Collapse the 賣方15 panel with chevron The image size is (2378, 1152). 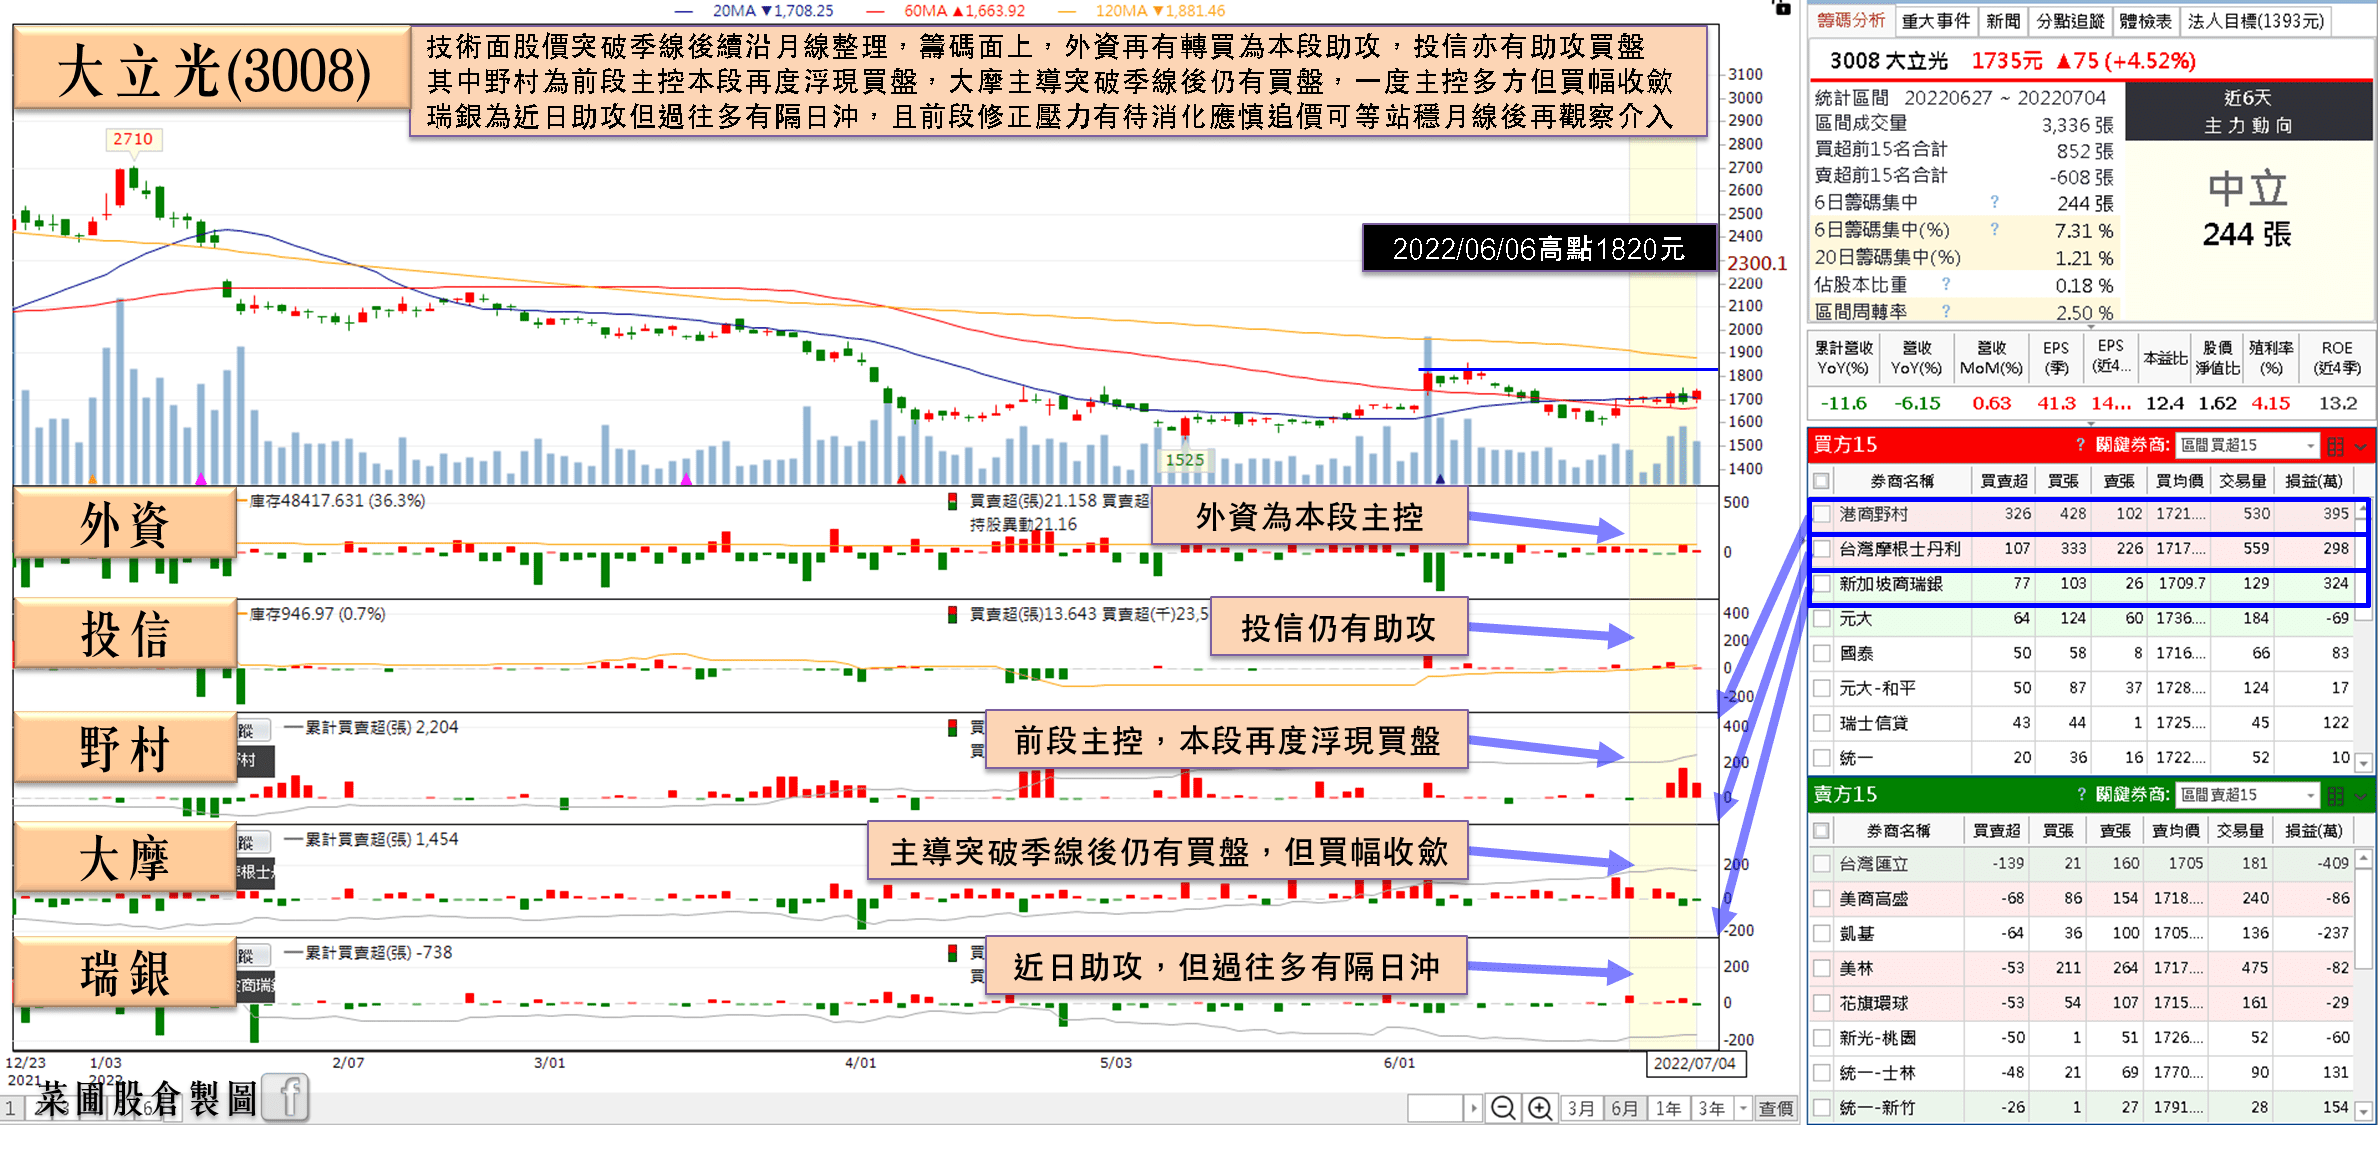[x=2361, y=796]
